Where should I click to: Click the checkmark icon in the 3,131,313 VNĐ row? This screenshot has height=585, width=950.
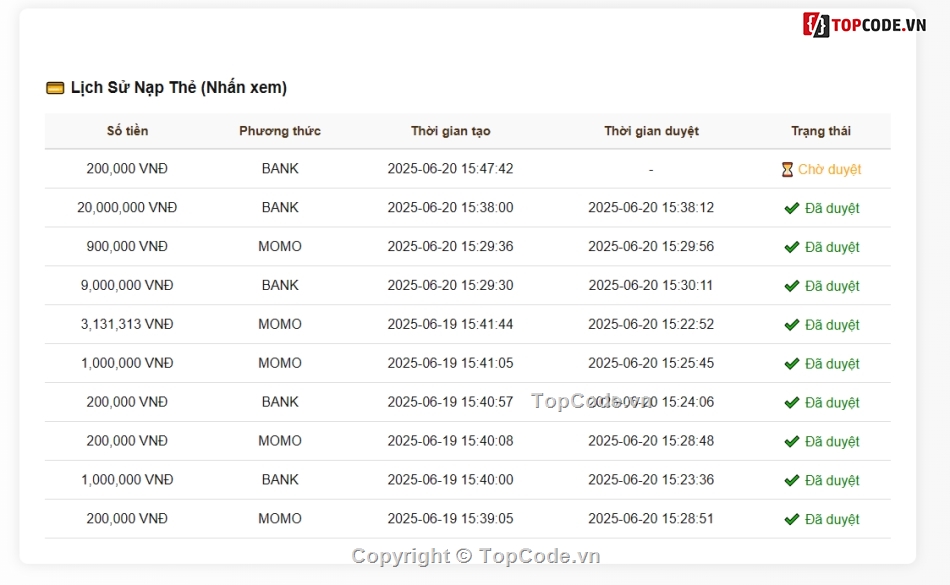click(791, 325)
